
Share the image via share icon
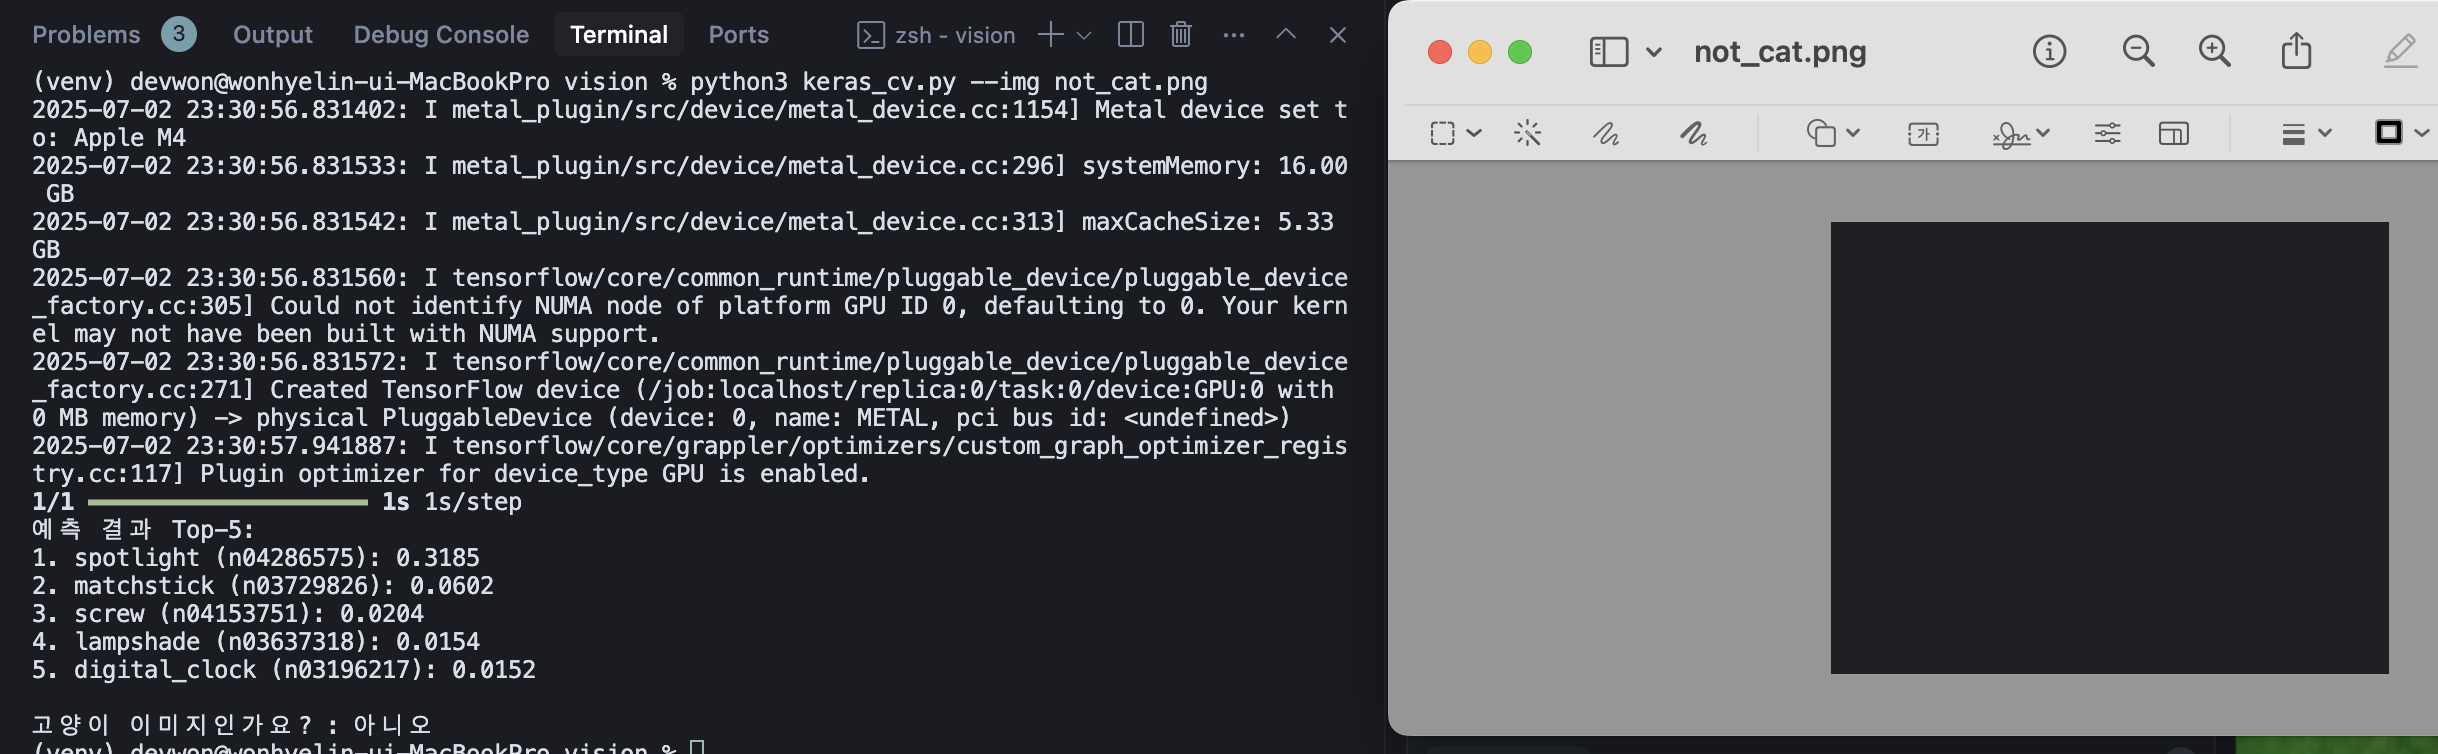point(2296,51)
